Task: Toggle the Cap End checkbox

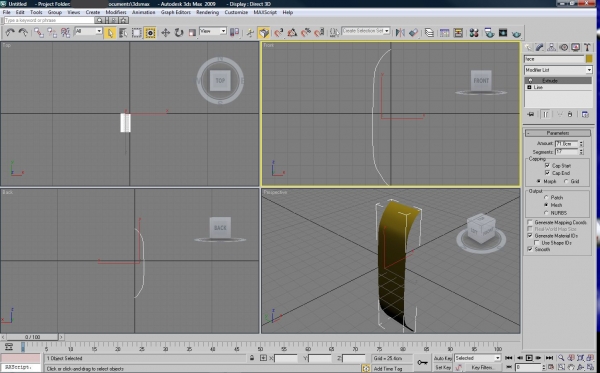Action: point(547,173)
